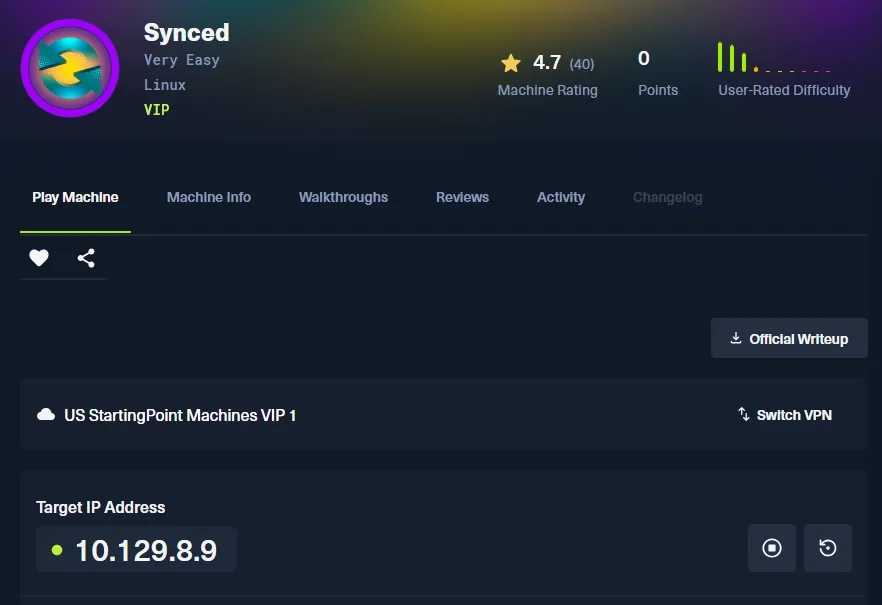Click the green VIP label

(156, 110)
